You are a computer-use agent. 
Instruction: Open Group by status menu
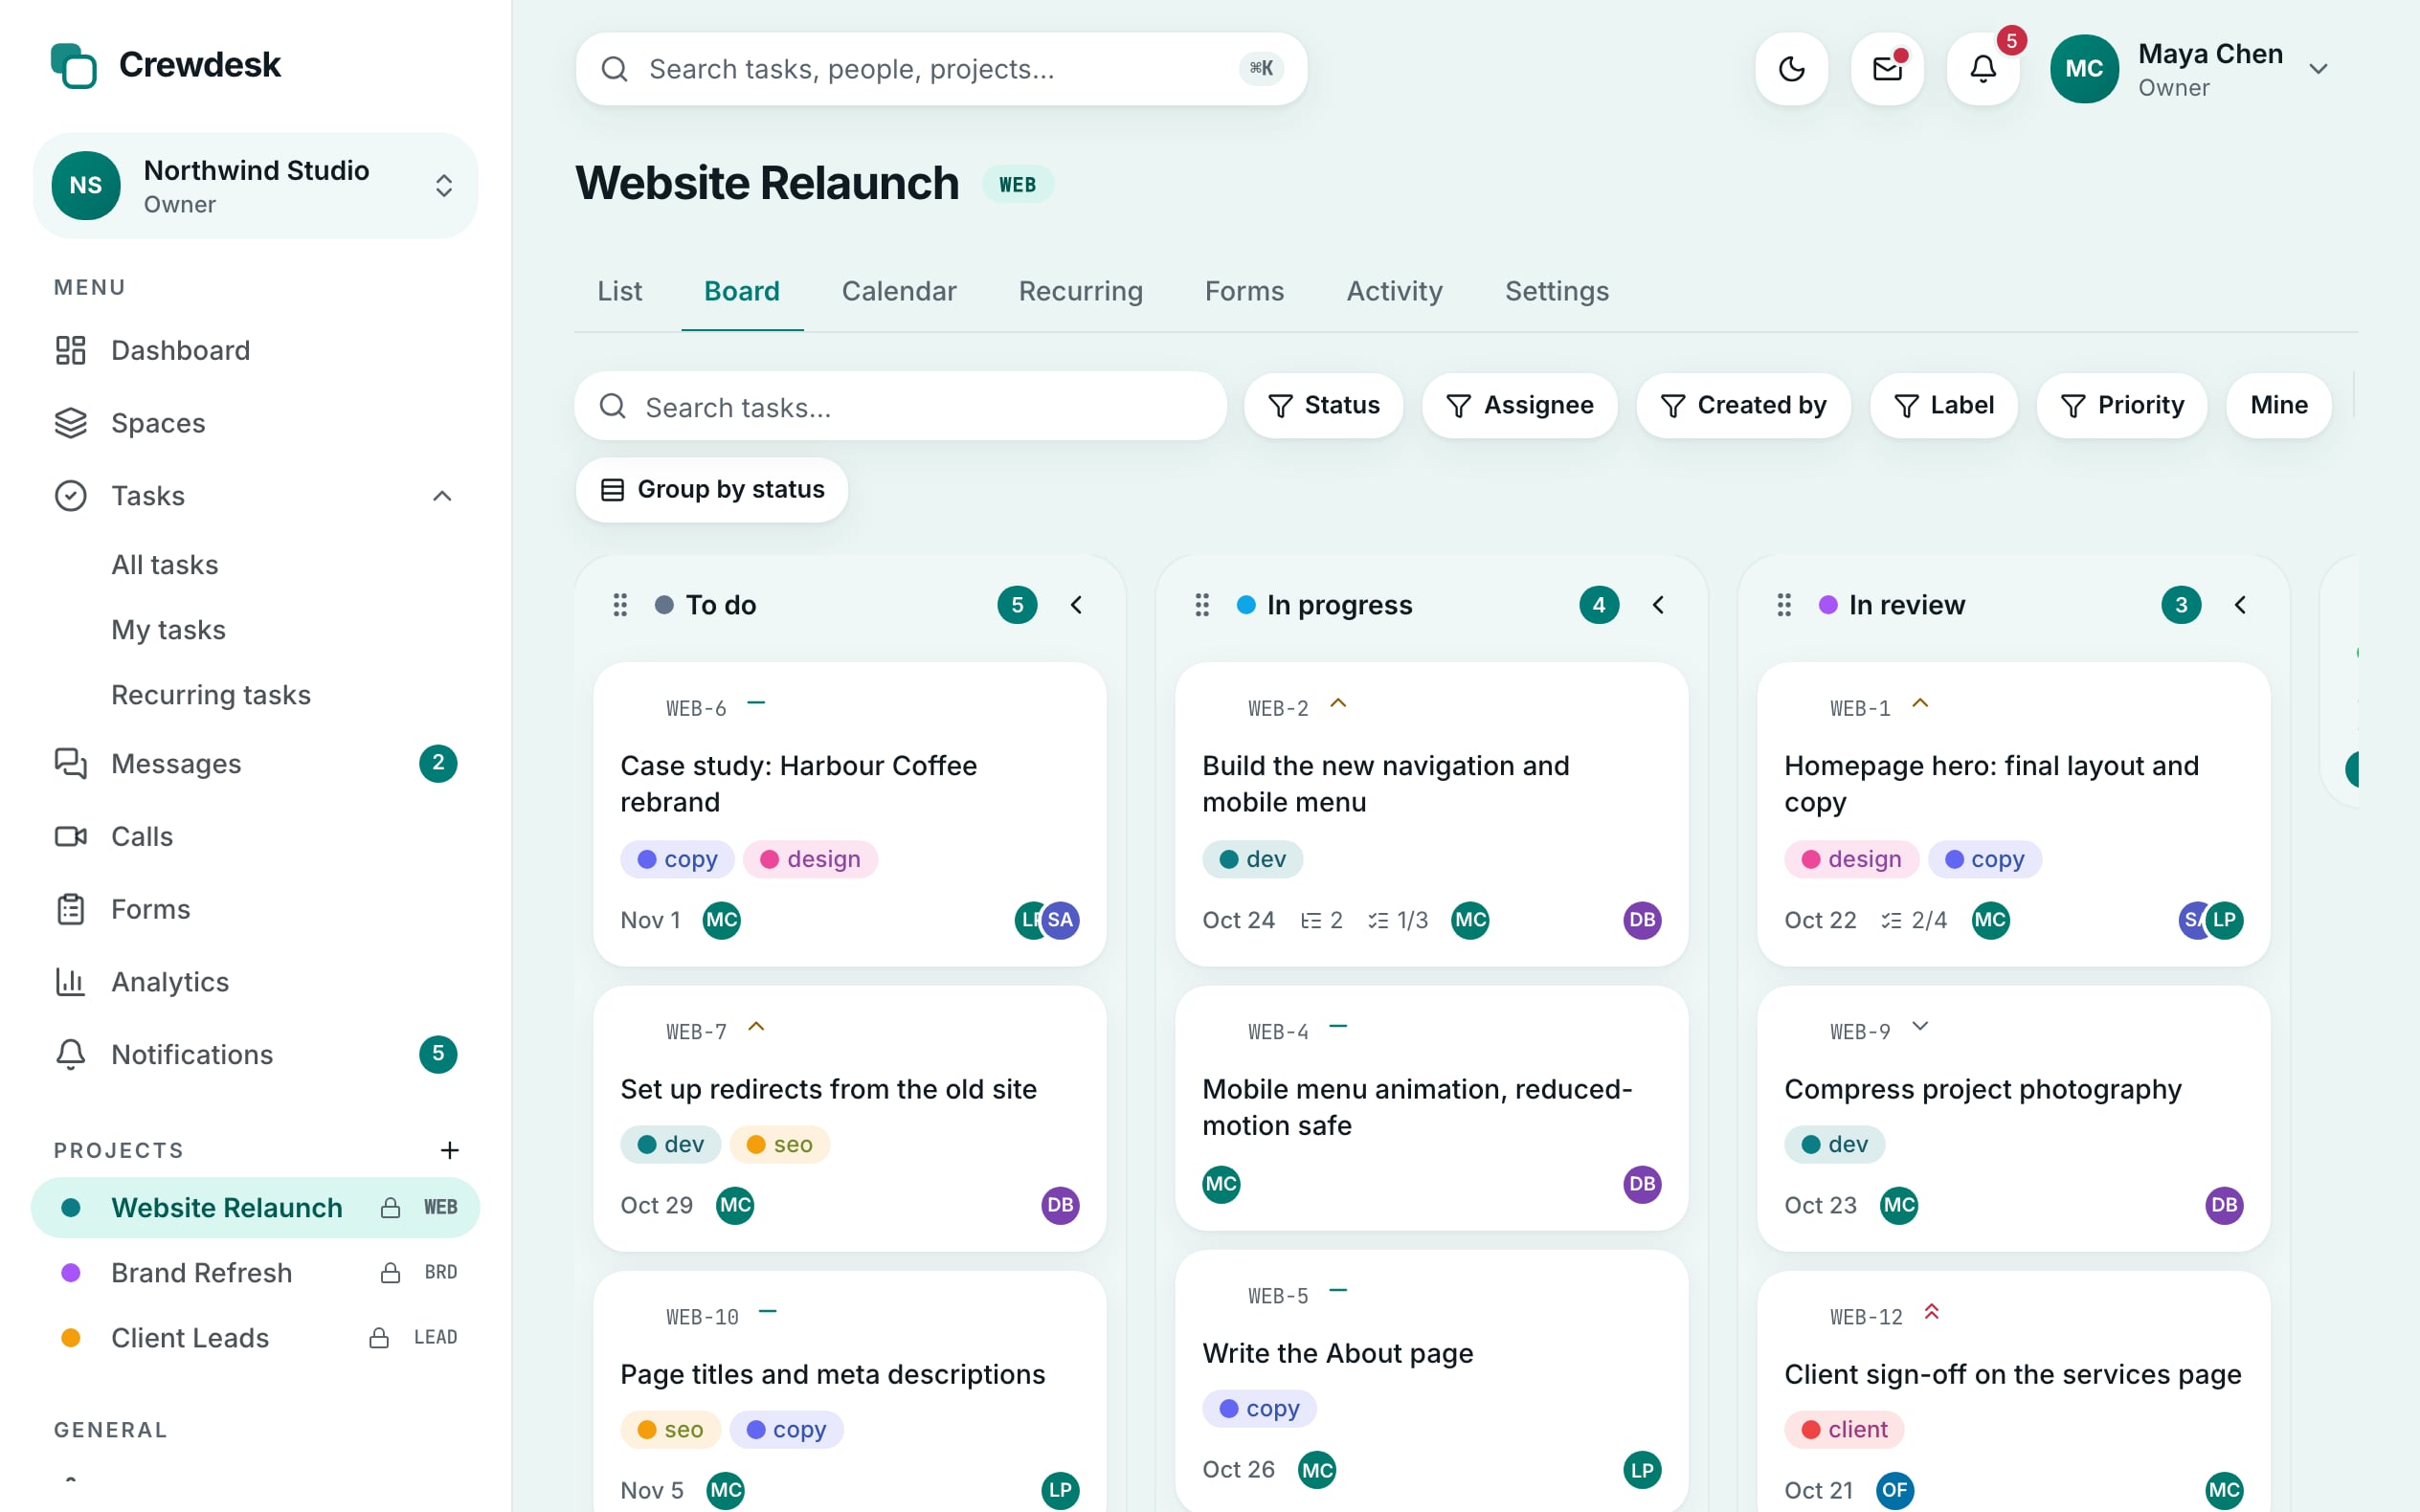point(712,490)
